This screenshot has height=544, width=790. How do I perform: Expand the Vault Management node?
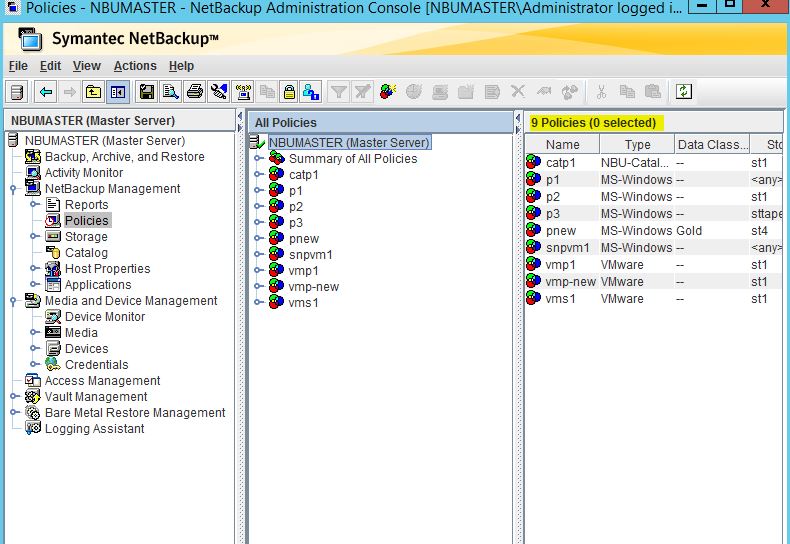[15, 396]
